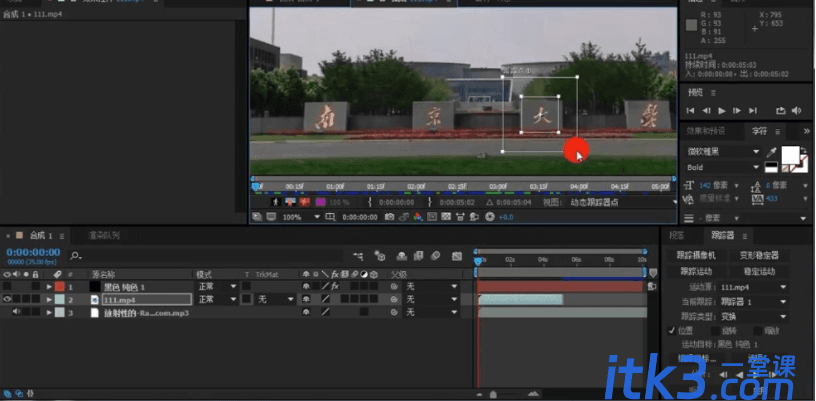816x401 pixels.
Task: Click parent pick whip of layer 1
Action: 394,286
